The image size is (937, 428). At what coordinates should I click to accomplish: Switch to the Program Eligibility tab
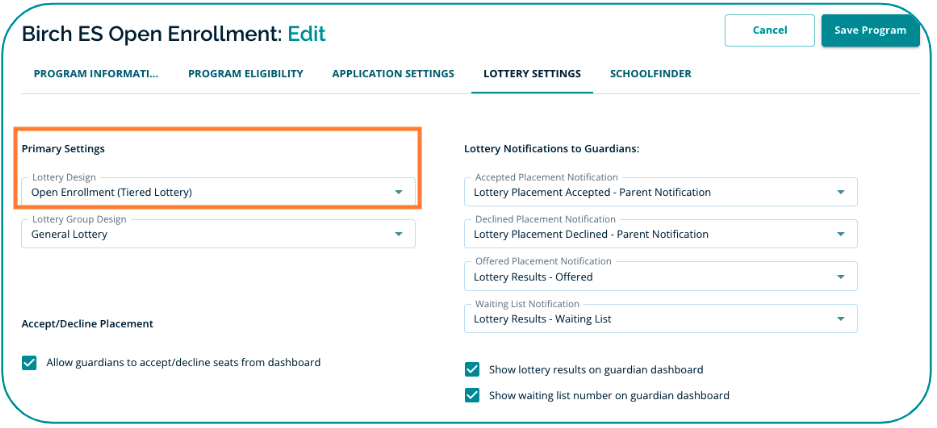(245, 74)
